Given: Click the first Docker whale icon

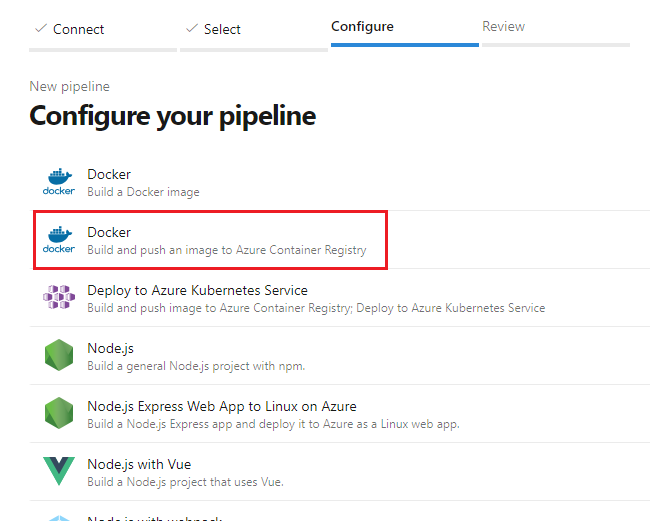Looking at the screenshot, I should click(x=58, y=182).
